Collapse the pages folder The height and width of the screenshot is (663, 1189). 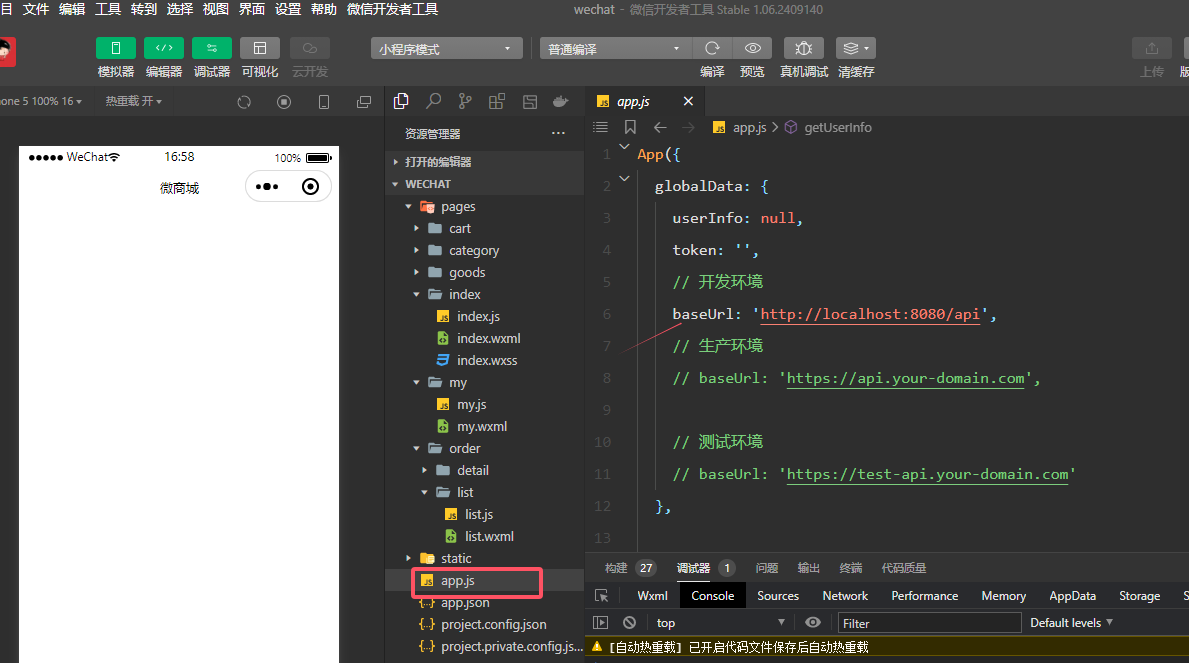[x=485, y=206]
